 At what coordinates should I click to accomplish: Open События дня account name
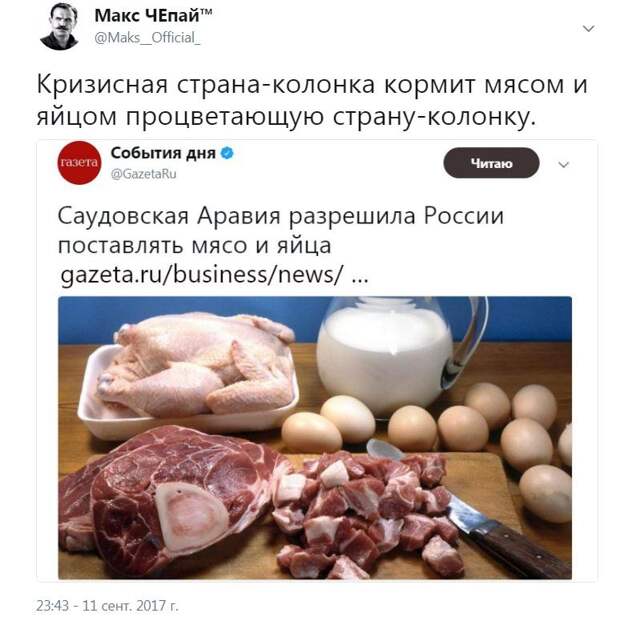point(163,153)
